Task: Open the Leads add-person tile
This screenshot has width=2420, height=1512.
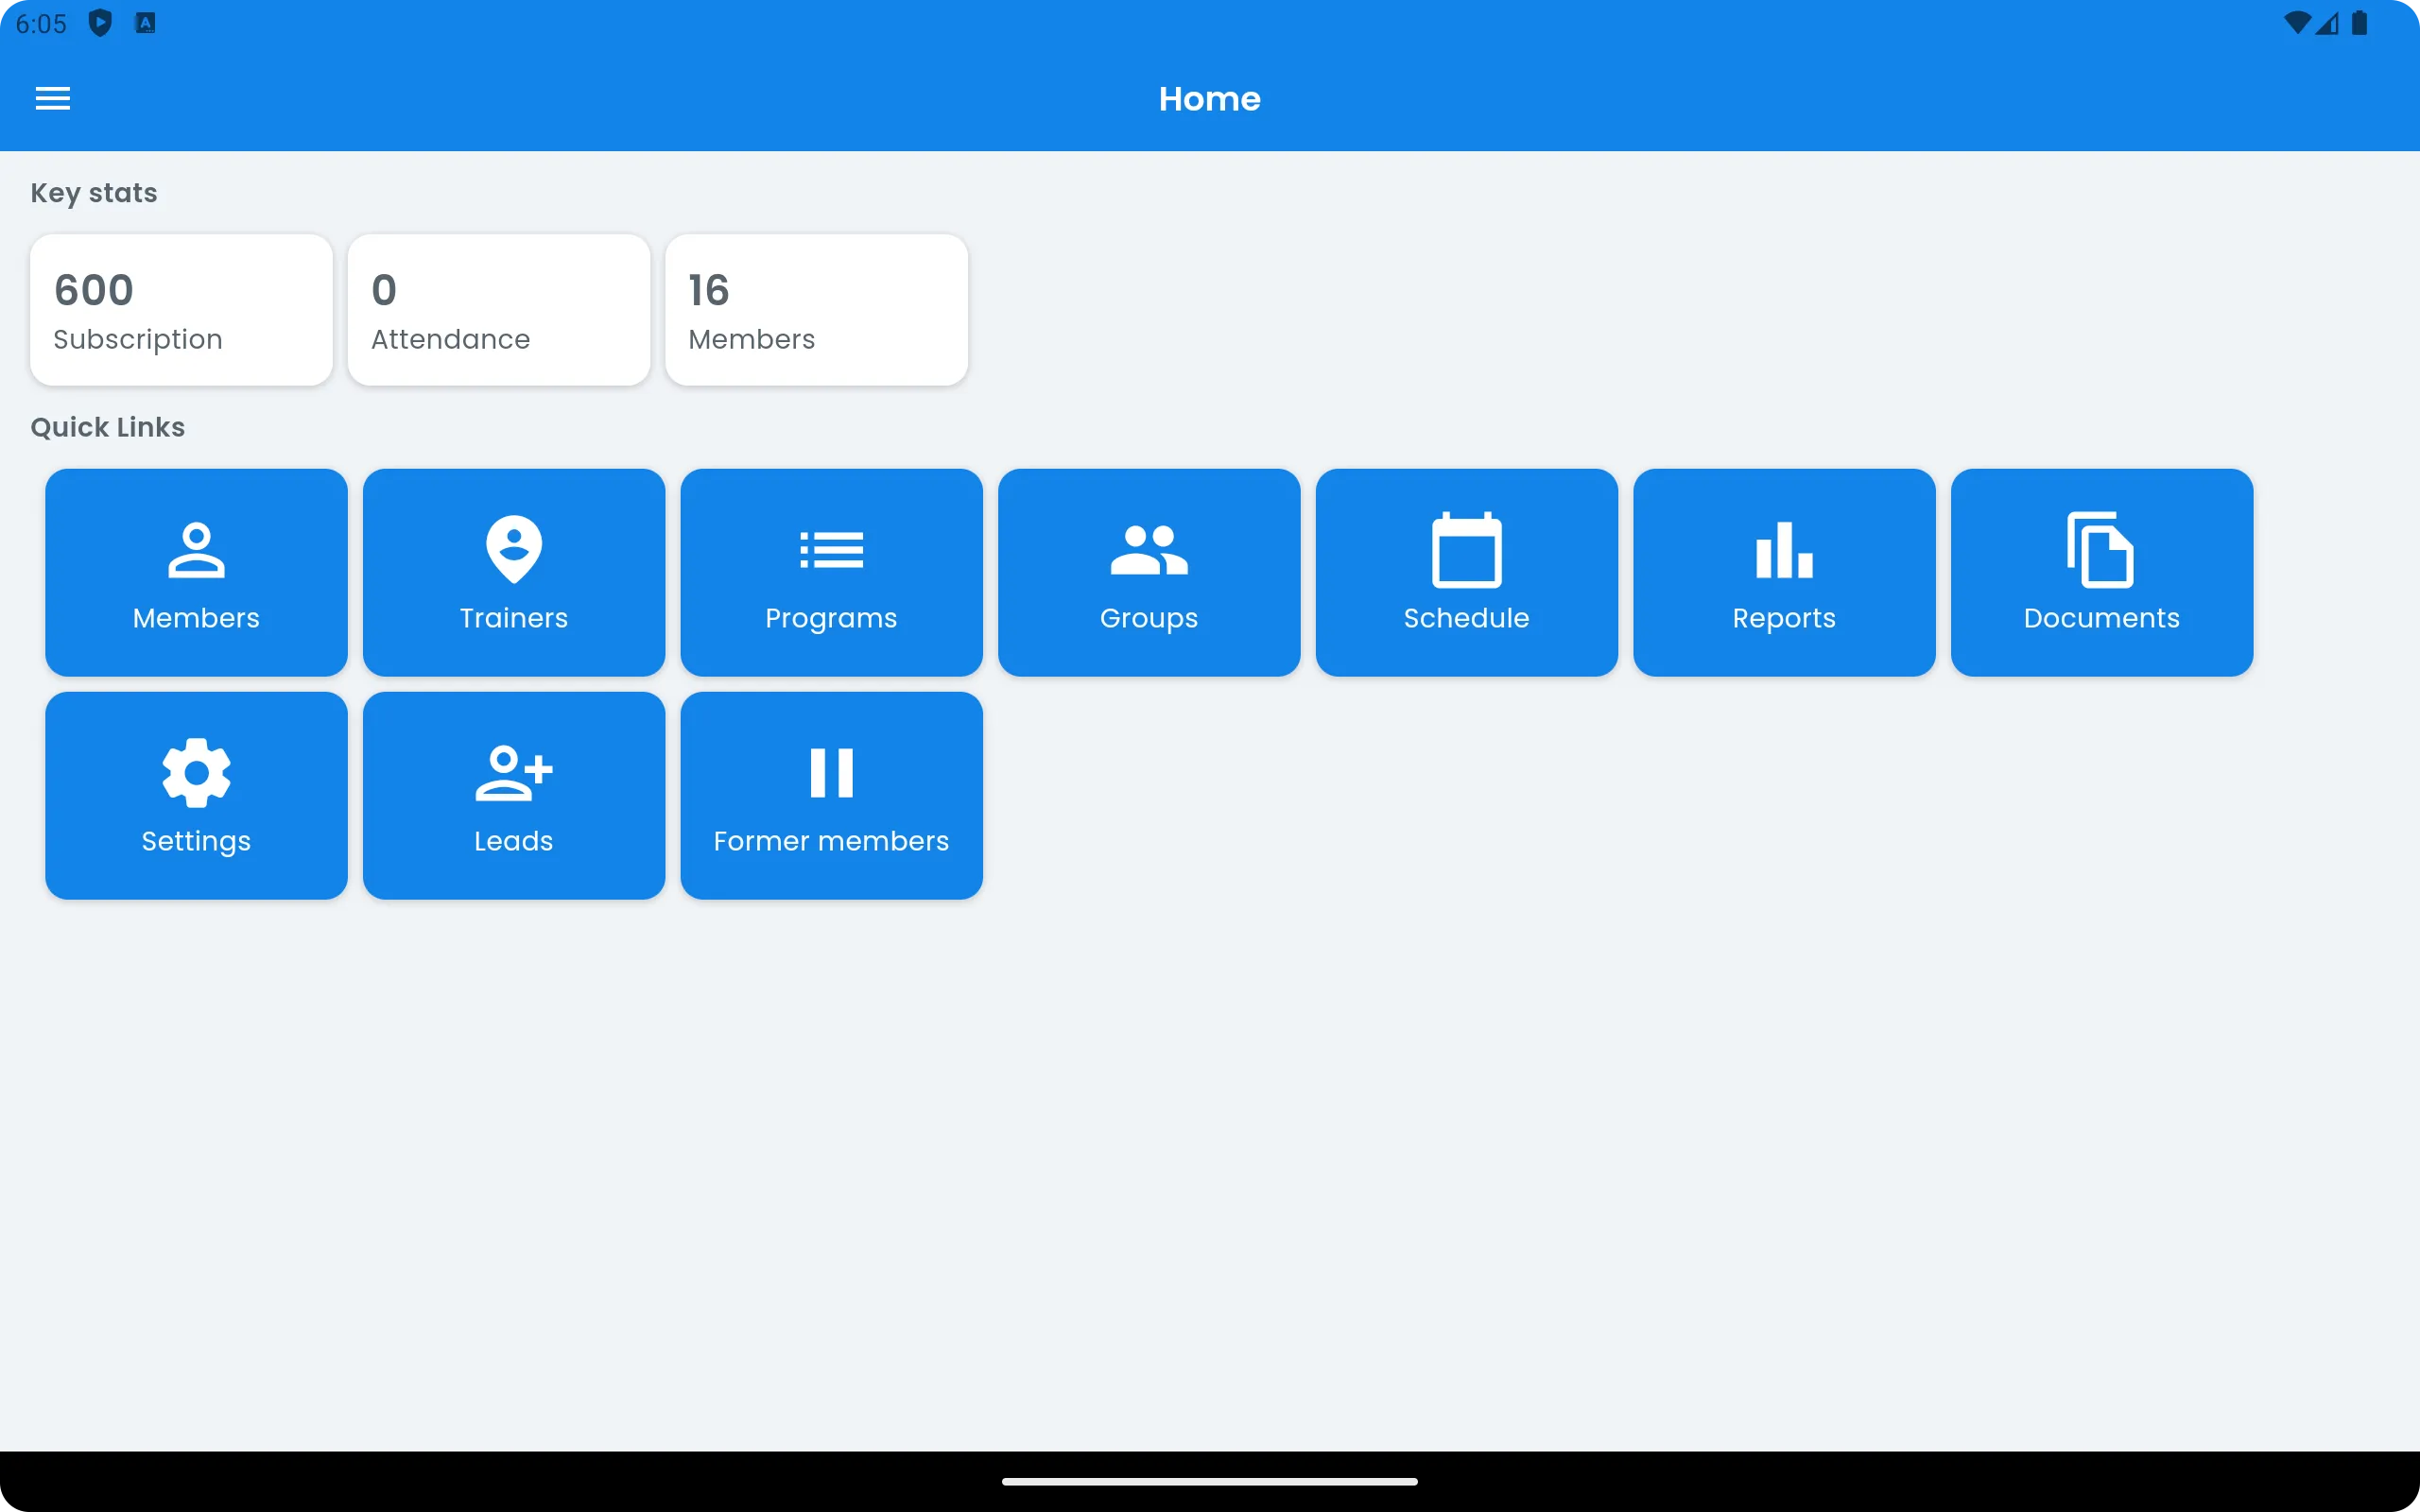Action: click(x=514, y=795)
